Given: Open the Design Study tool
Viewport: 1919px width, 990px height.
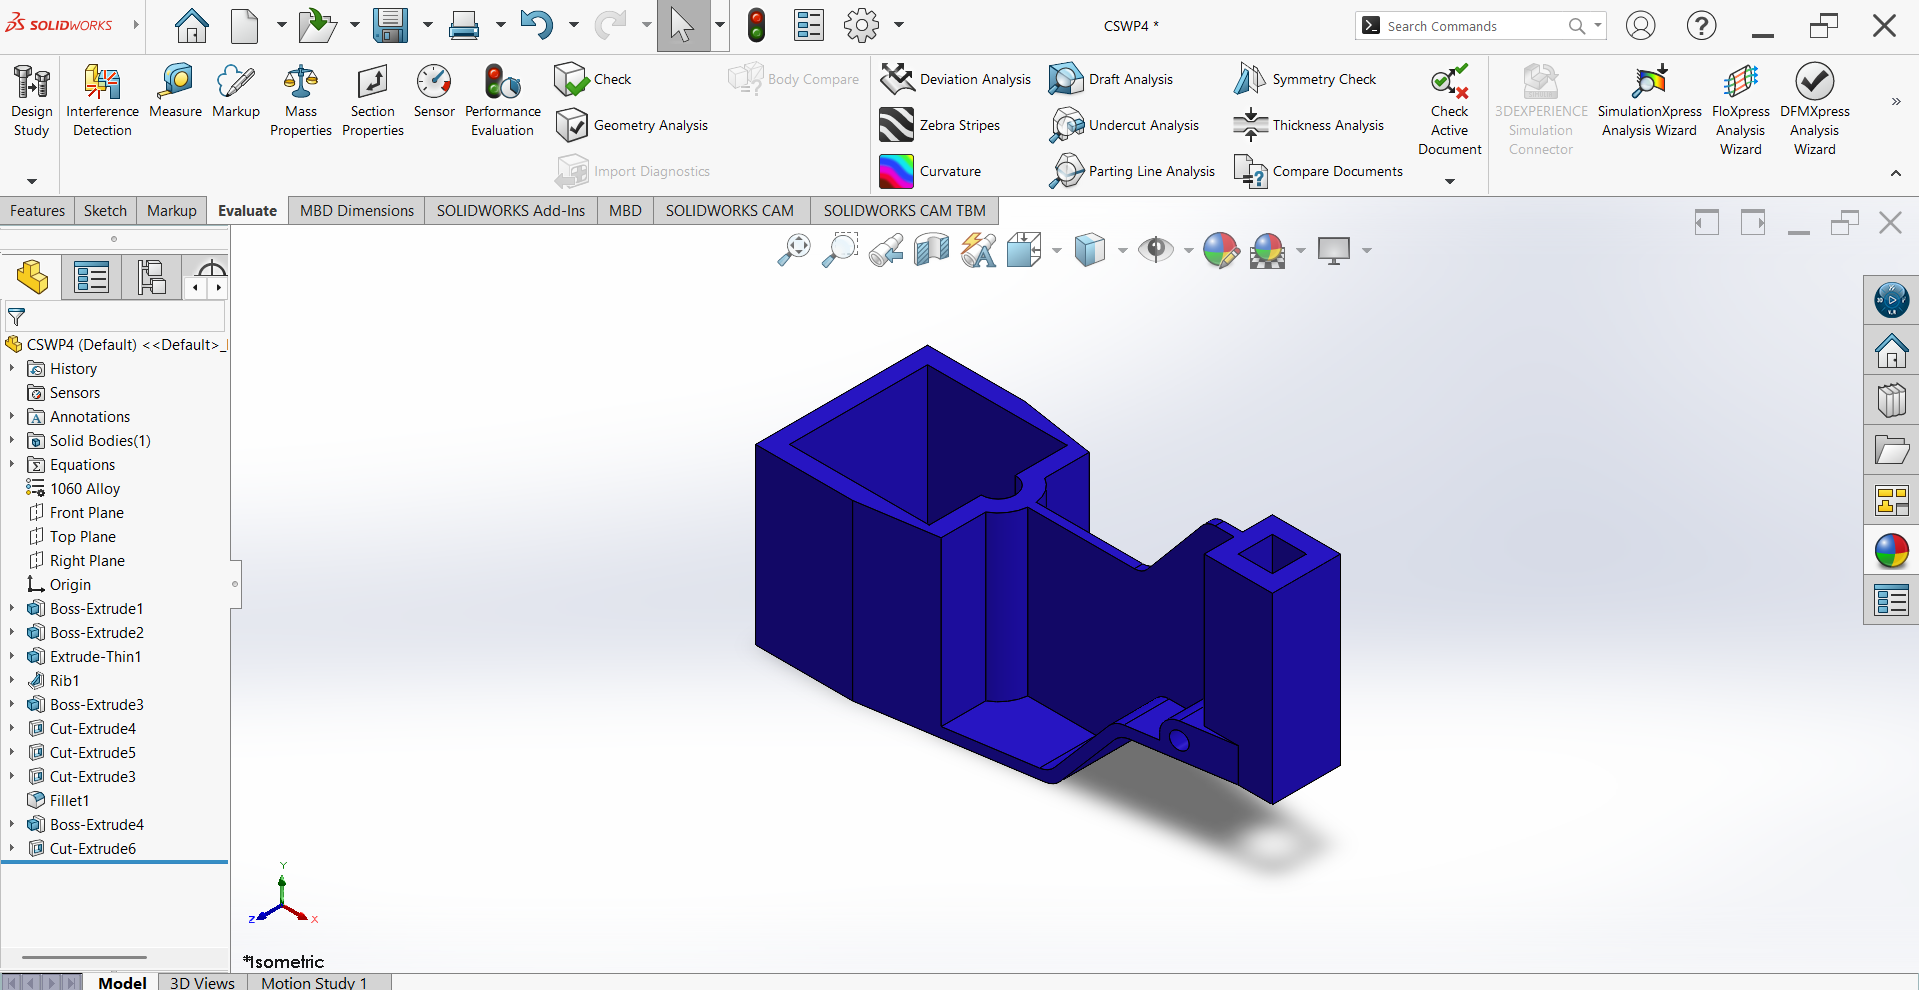Looking at the screenshot, I should (x=32, y=101).
